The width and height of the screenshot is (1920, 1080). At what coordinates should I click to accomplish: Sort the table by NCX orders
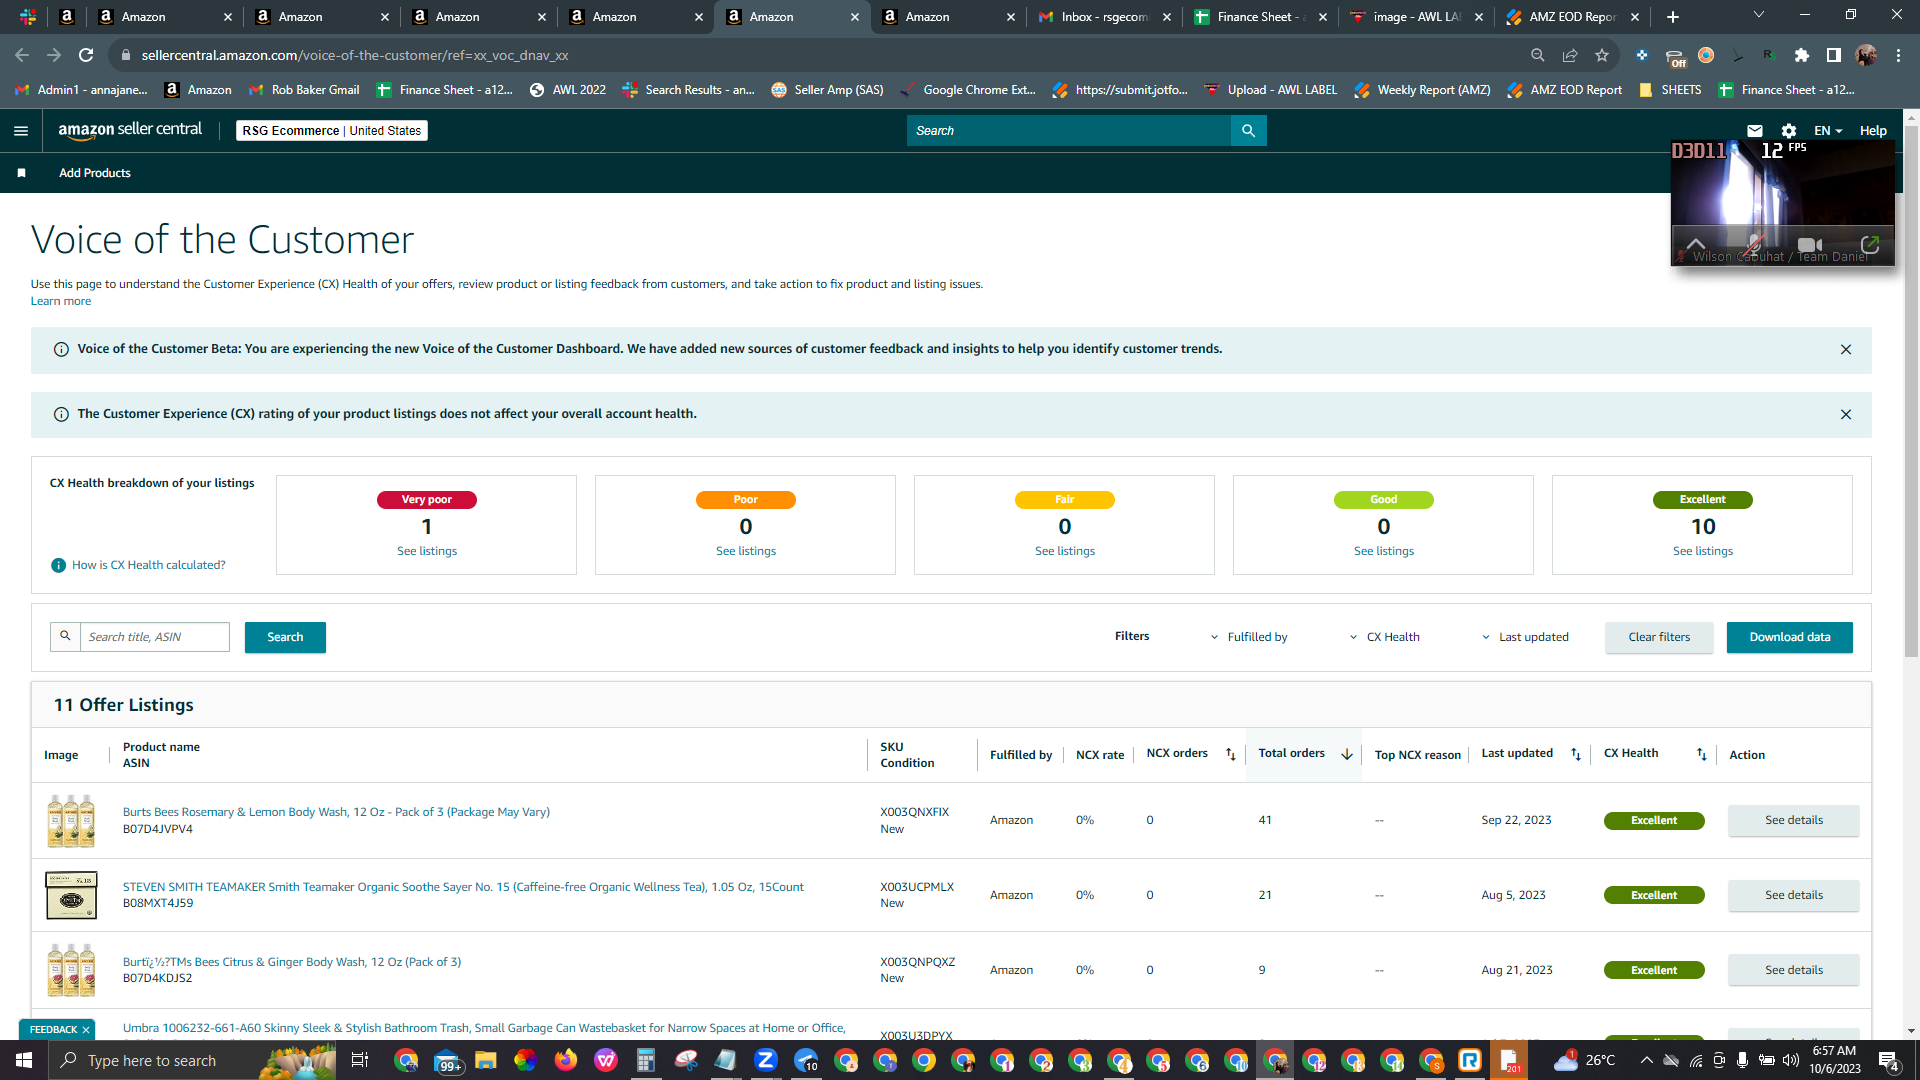tap(1231, 754)
